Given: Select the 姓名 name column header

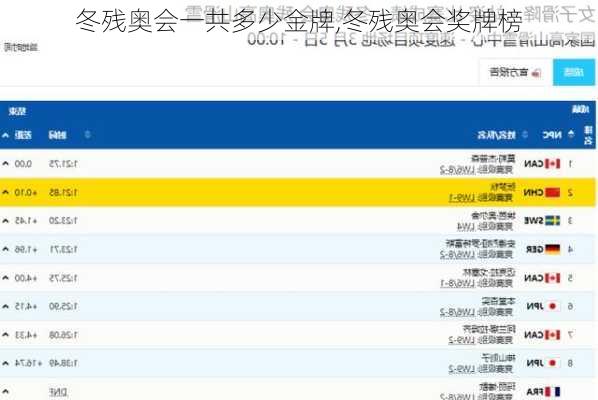Looking at the screenshot, I should pyautogui.click(x=497, y=135).
